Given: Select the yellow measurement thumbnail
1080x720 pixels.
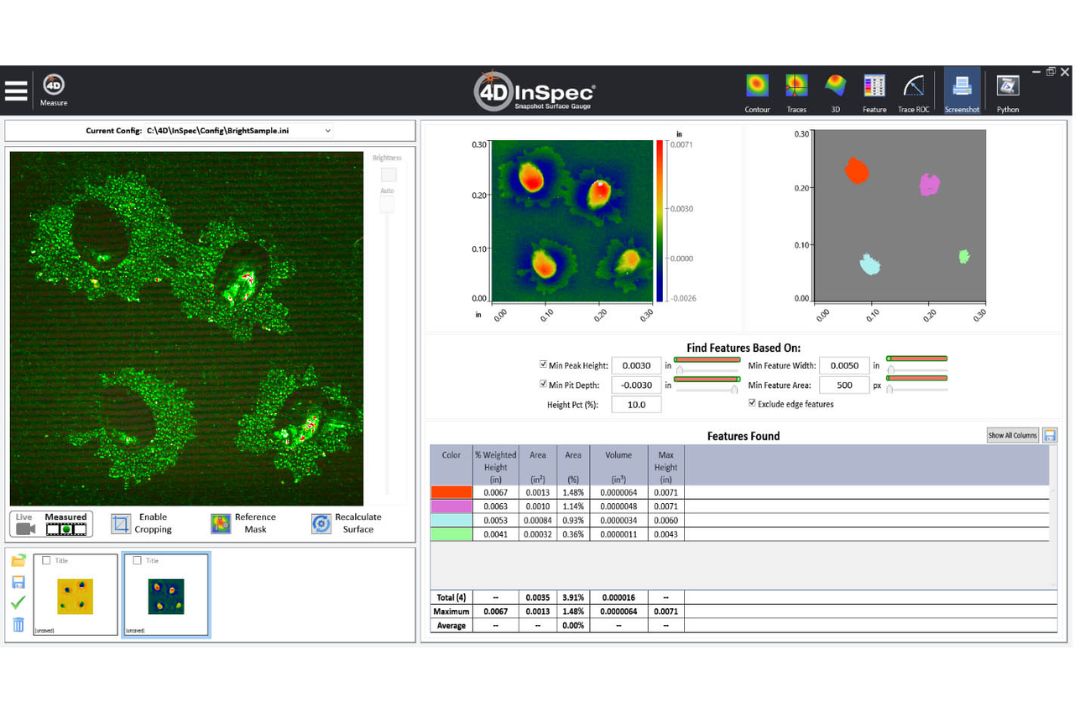Looking at the screenshot, I should click(x=76, y=595).
